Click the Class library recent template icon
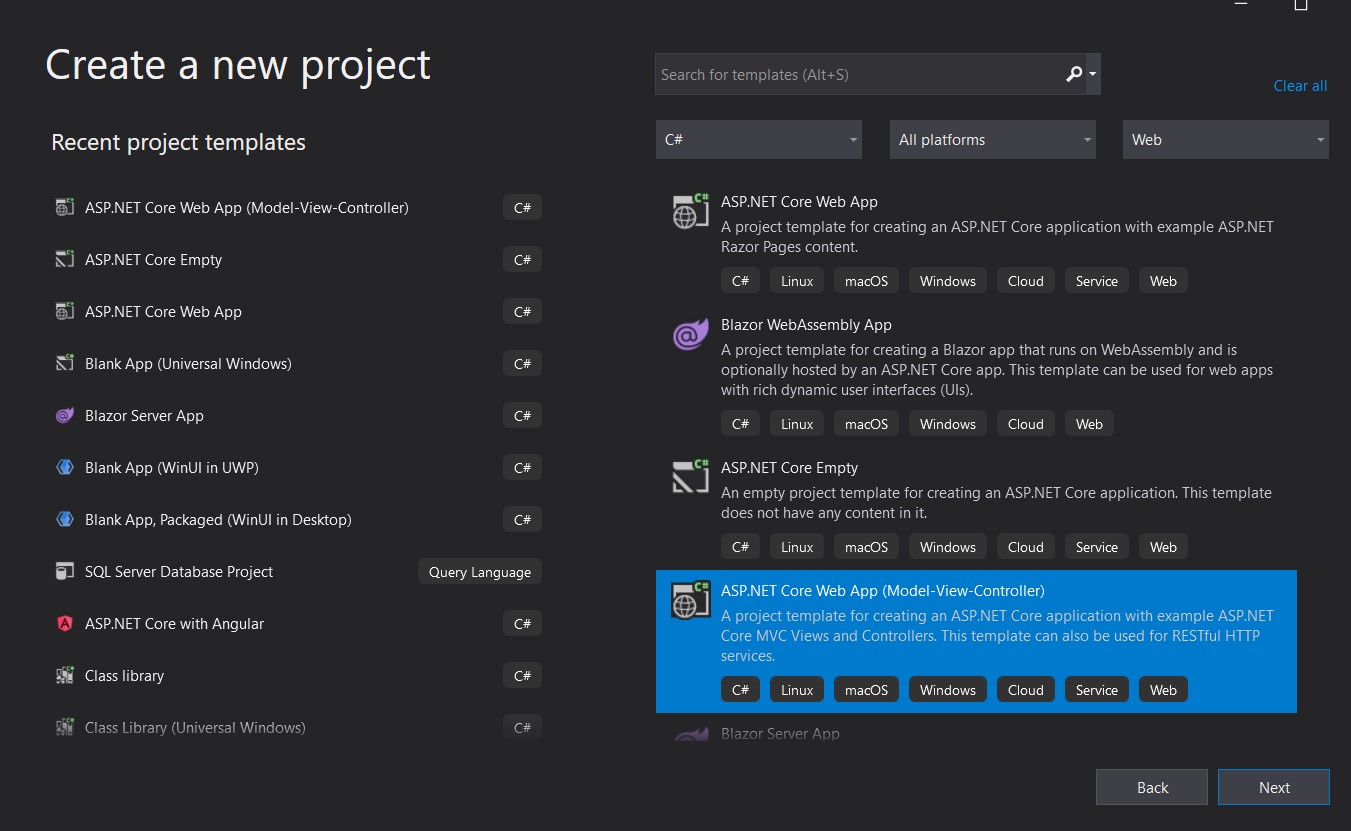1351x831 pixels. coord(65,676)
